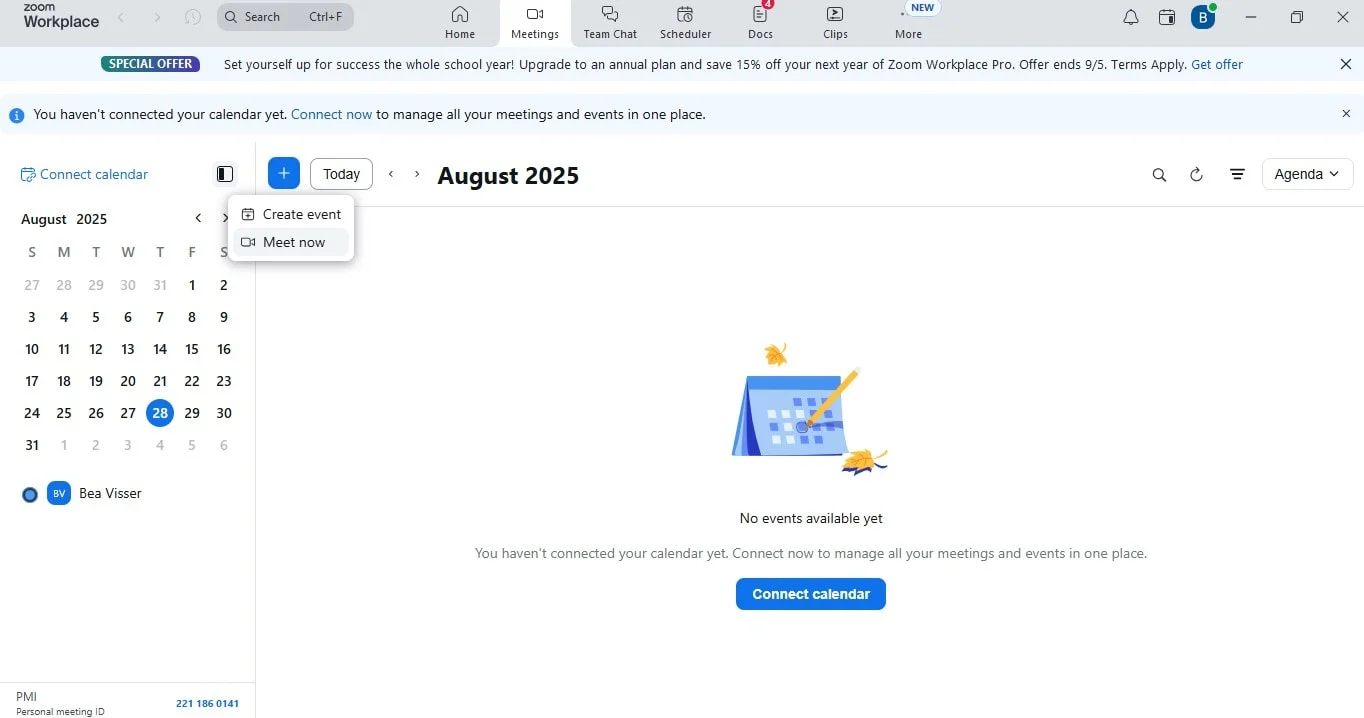The height and width of the screenshot is (718, 1364).
Task: Go to the previous period in the main calendar header
Action: click(391, 174)
